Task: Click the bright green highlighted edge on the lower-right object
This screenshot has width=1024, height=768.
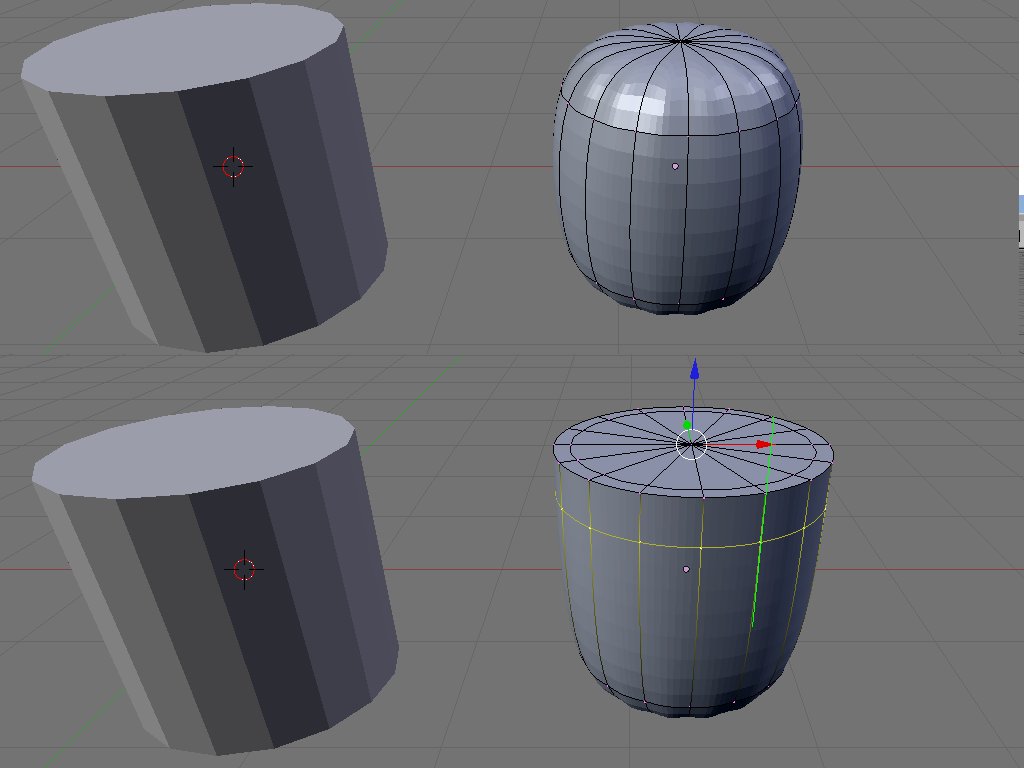Action: click(763, 522)
